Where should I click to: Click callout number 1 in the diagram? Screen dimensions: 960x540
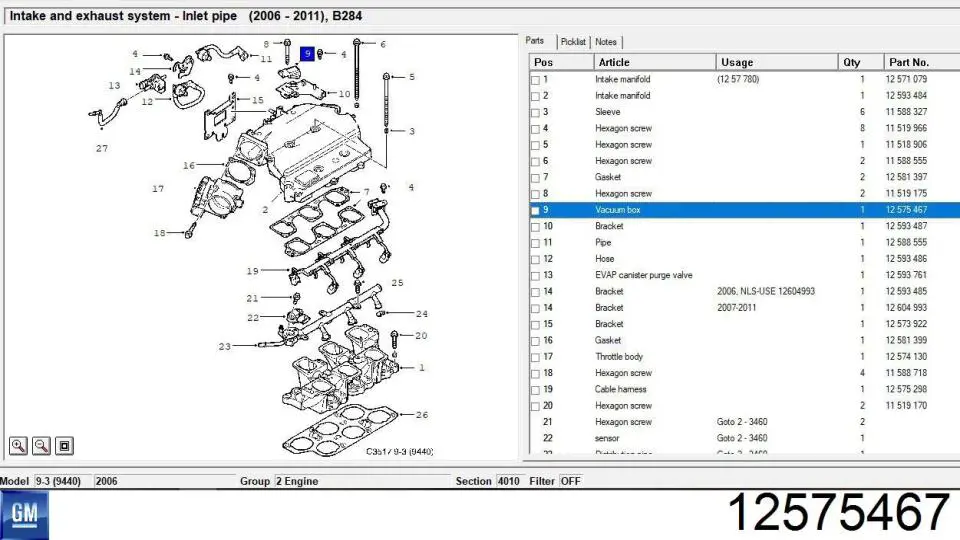pyautogui.click(x=421, y=367)
